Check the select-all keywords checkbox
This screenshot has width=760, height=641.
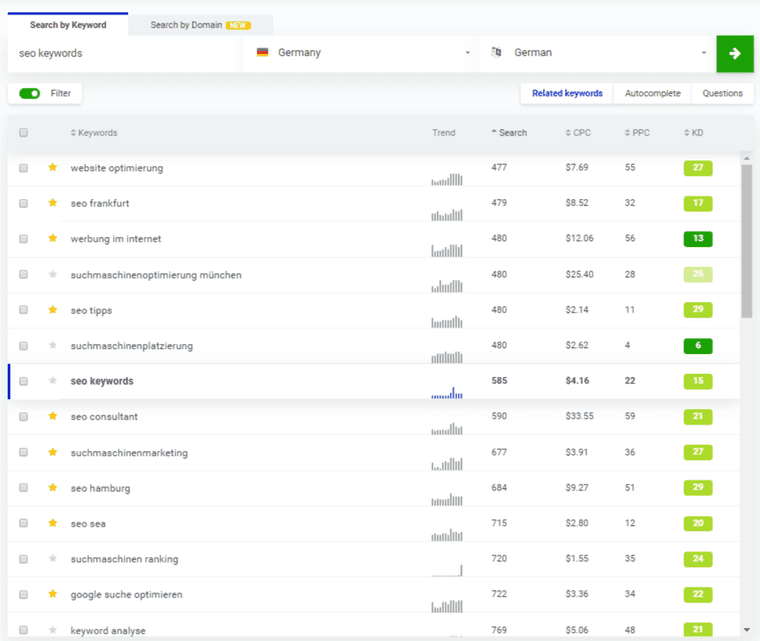[x=23, y=132]
